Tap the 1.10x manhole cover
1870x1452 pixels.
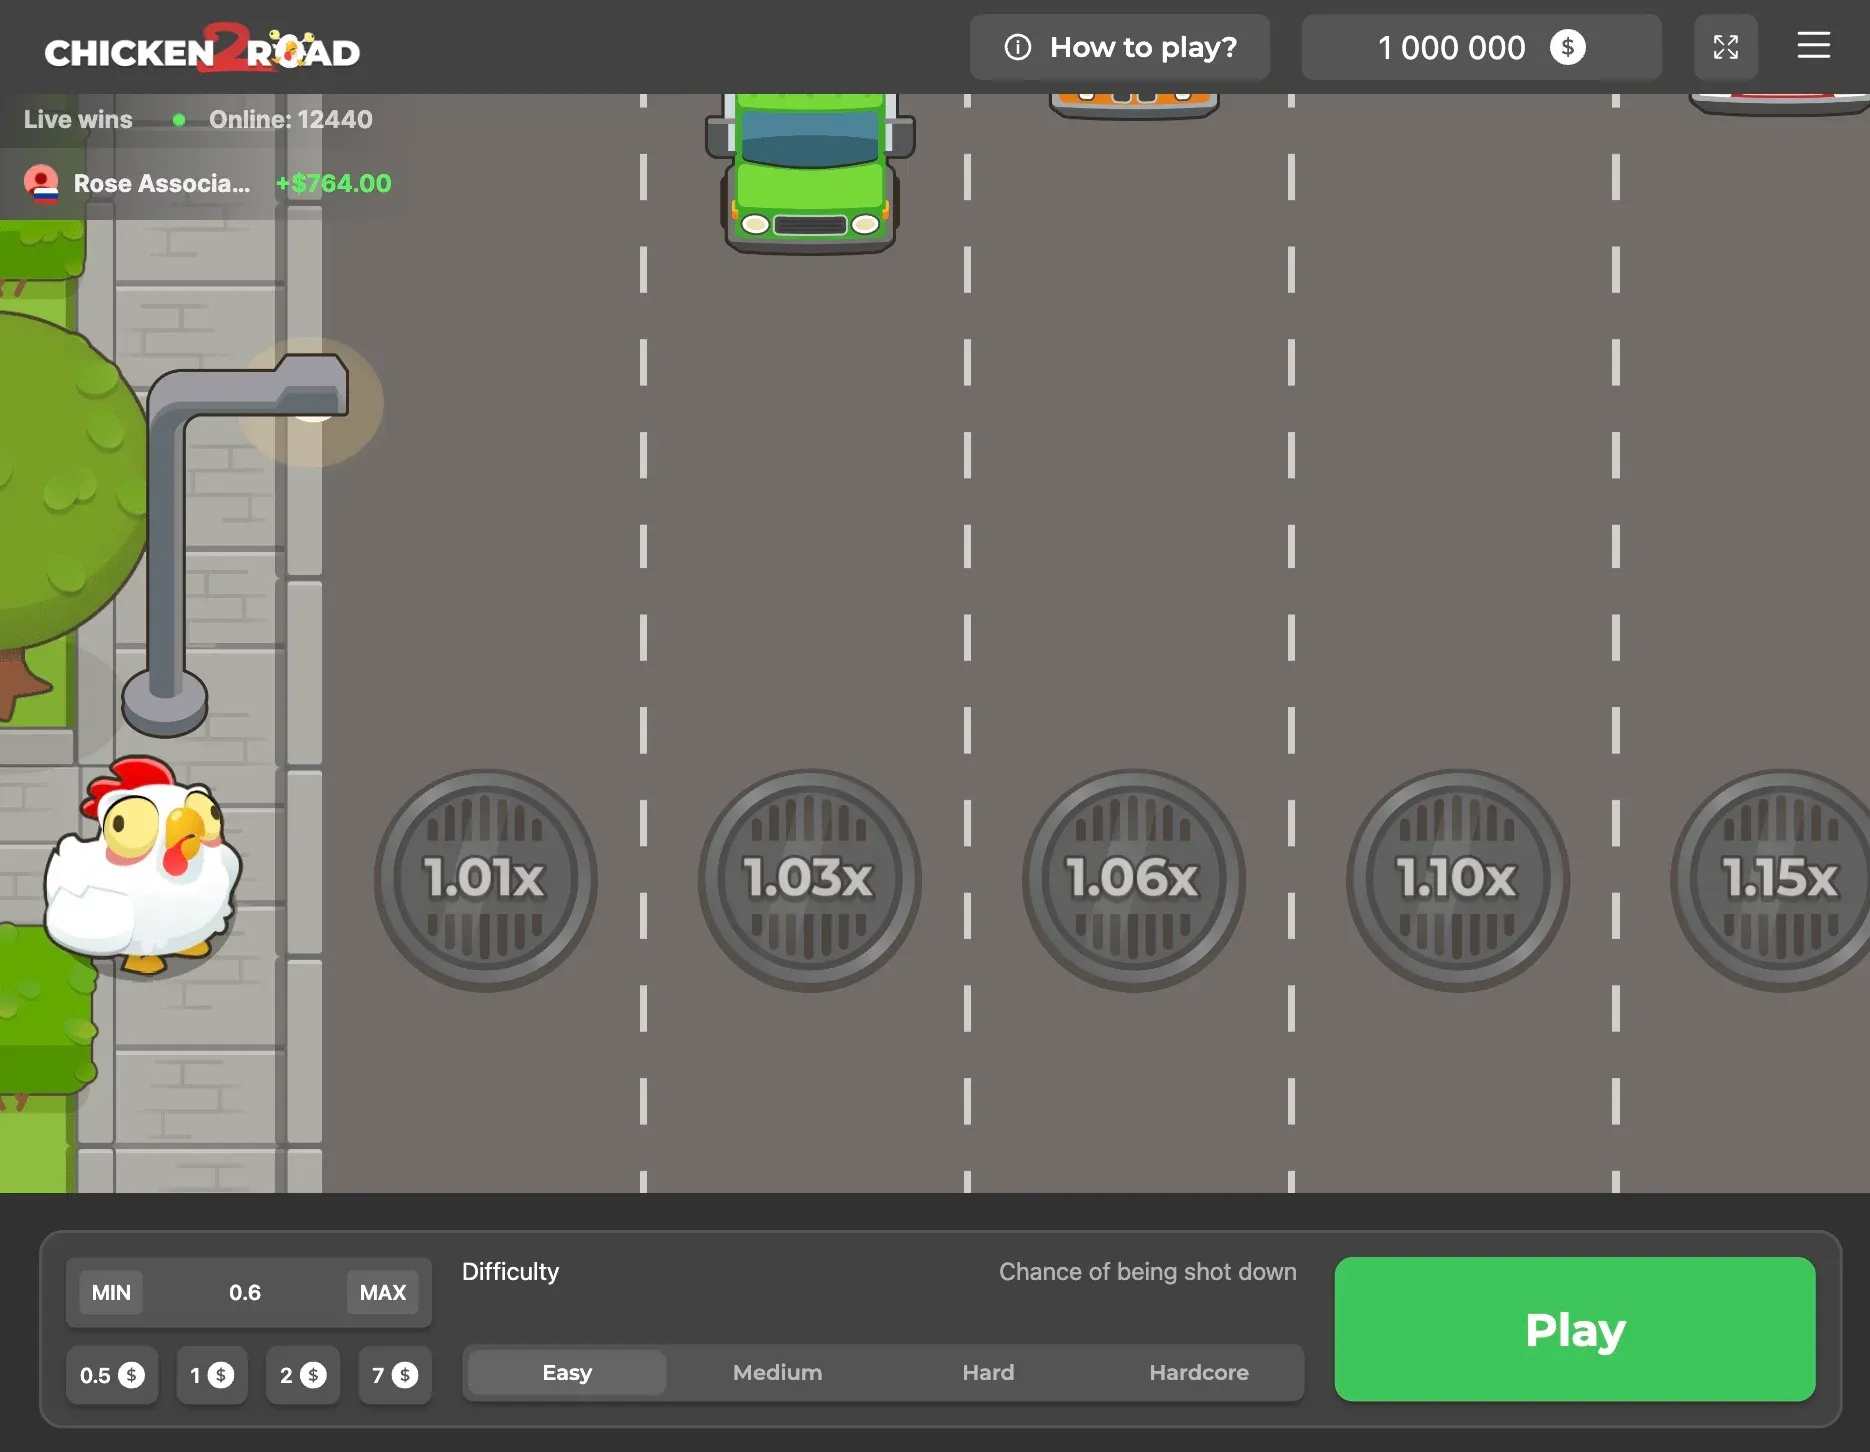tap(1457, 879)
